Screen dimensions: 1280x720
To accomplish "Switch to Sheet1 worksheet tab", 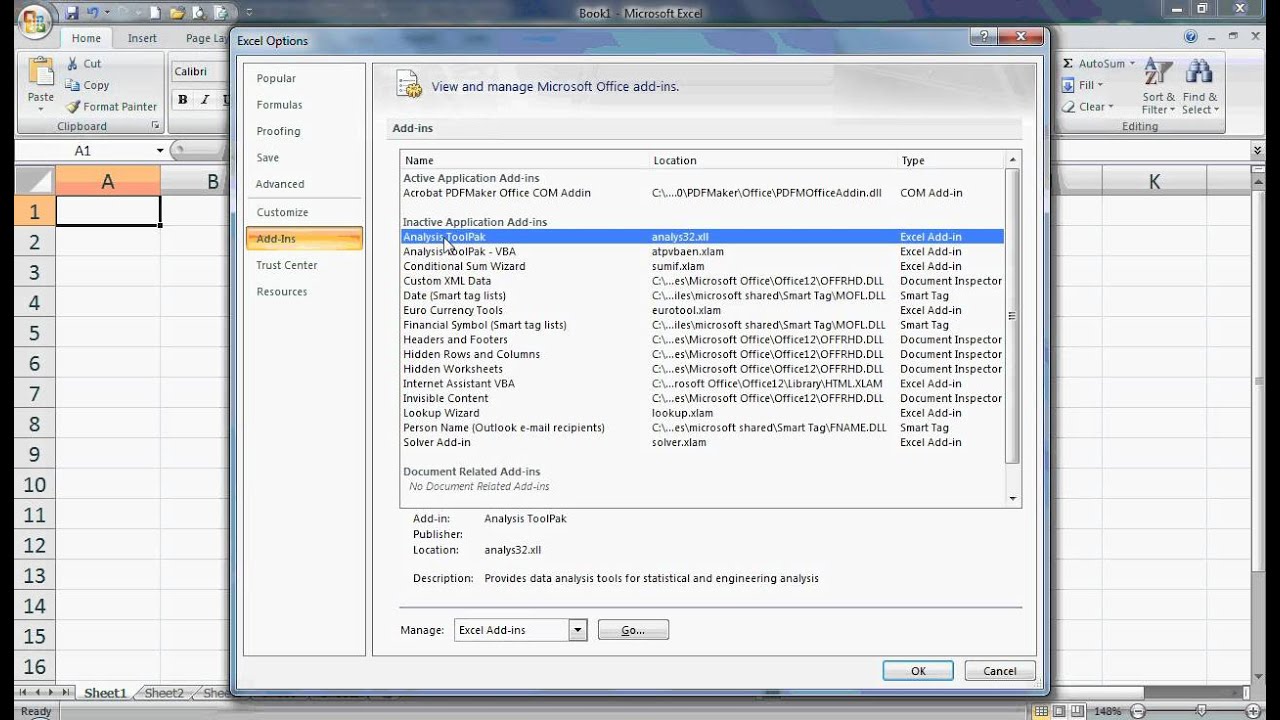I will coord(105,693).
